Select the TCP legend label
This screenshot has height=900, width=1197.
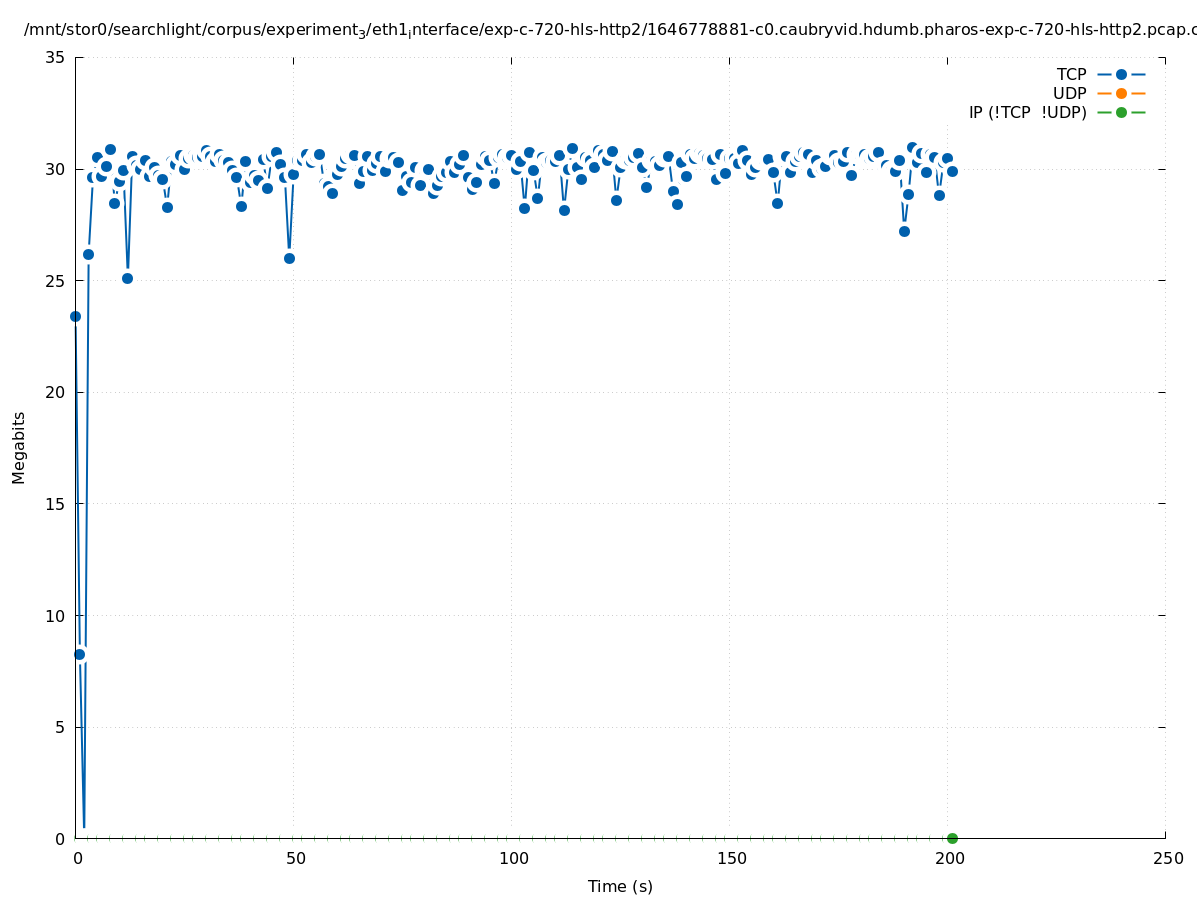point(1071,74)
